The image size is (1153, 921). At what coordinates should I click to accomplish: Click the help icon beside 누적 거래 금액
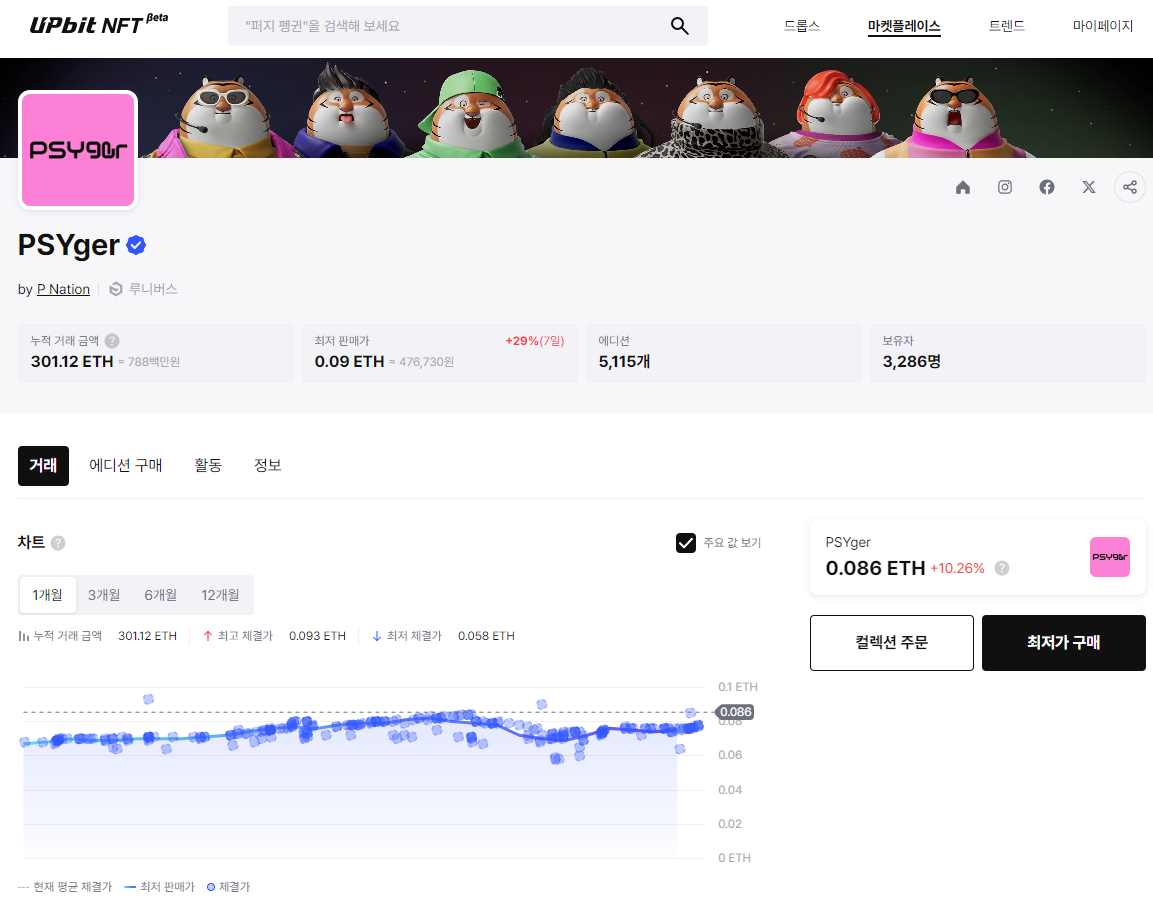[x=110, y=340]
